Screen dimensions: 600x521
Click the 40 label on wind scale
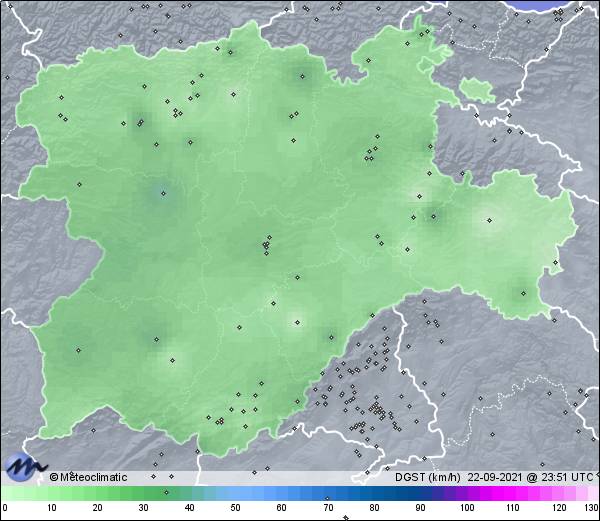(190, 508)
